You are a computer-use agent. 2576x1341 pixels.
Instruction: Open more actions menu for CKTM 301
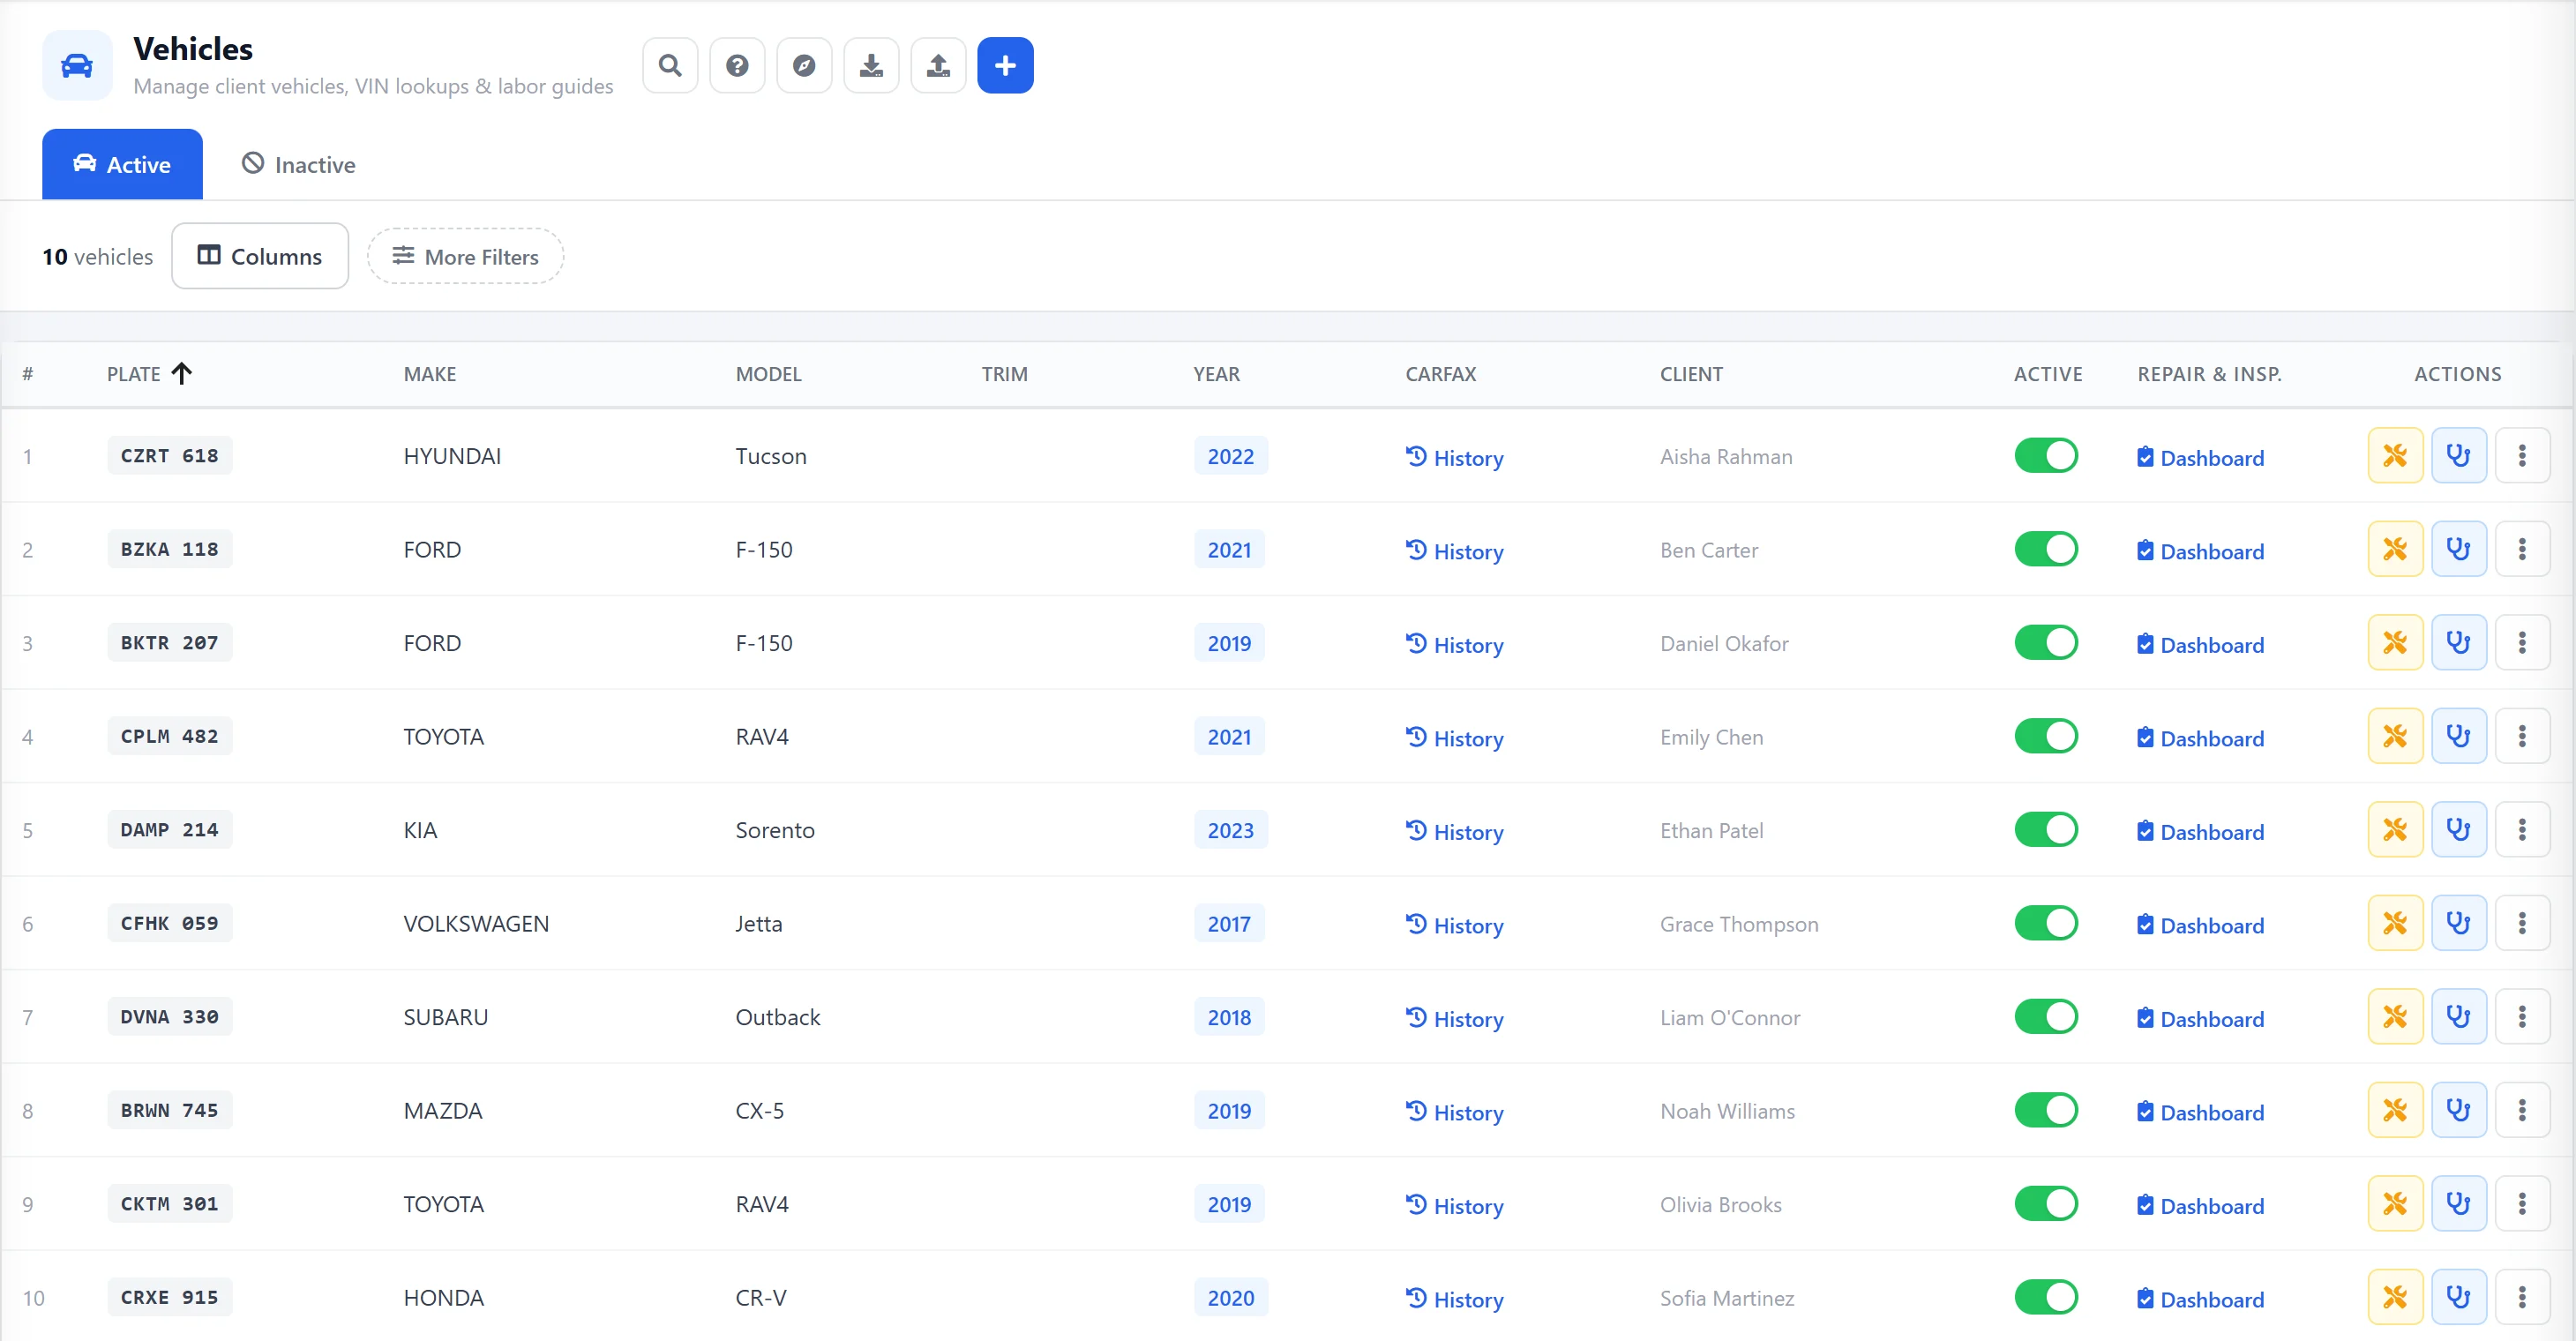point(2522,1204)
